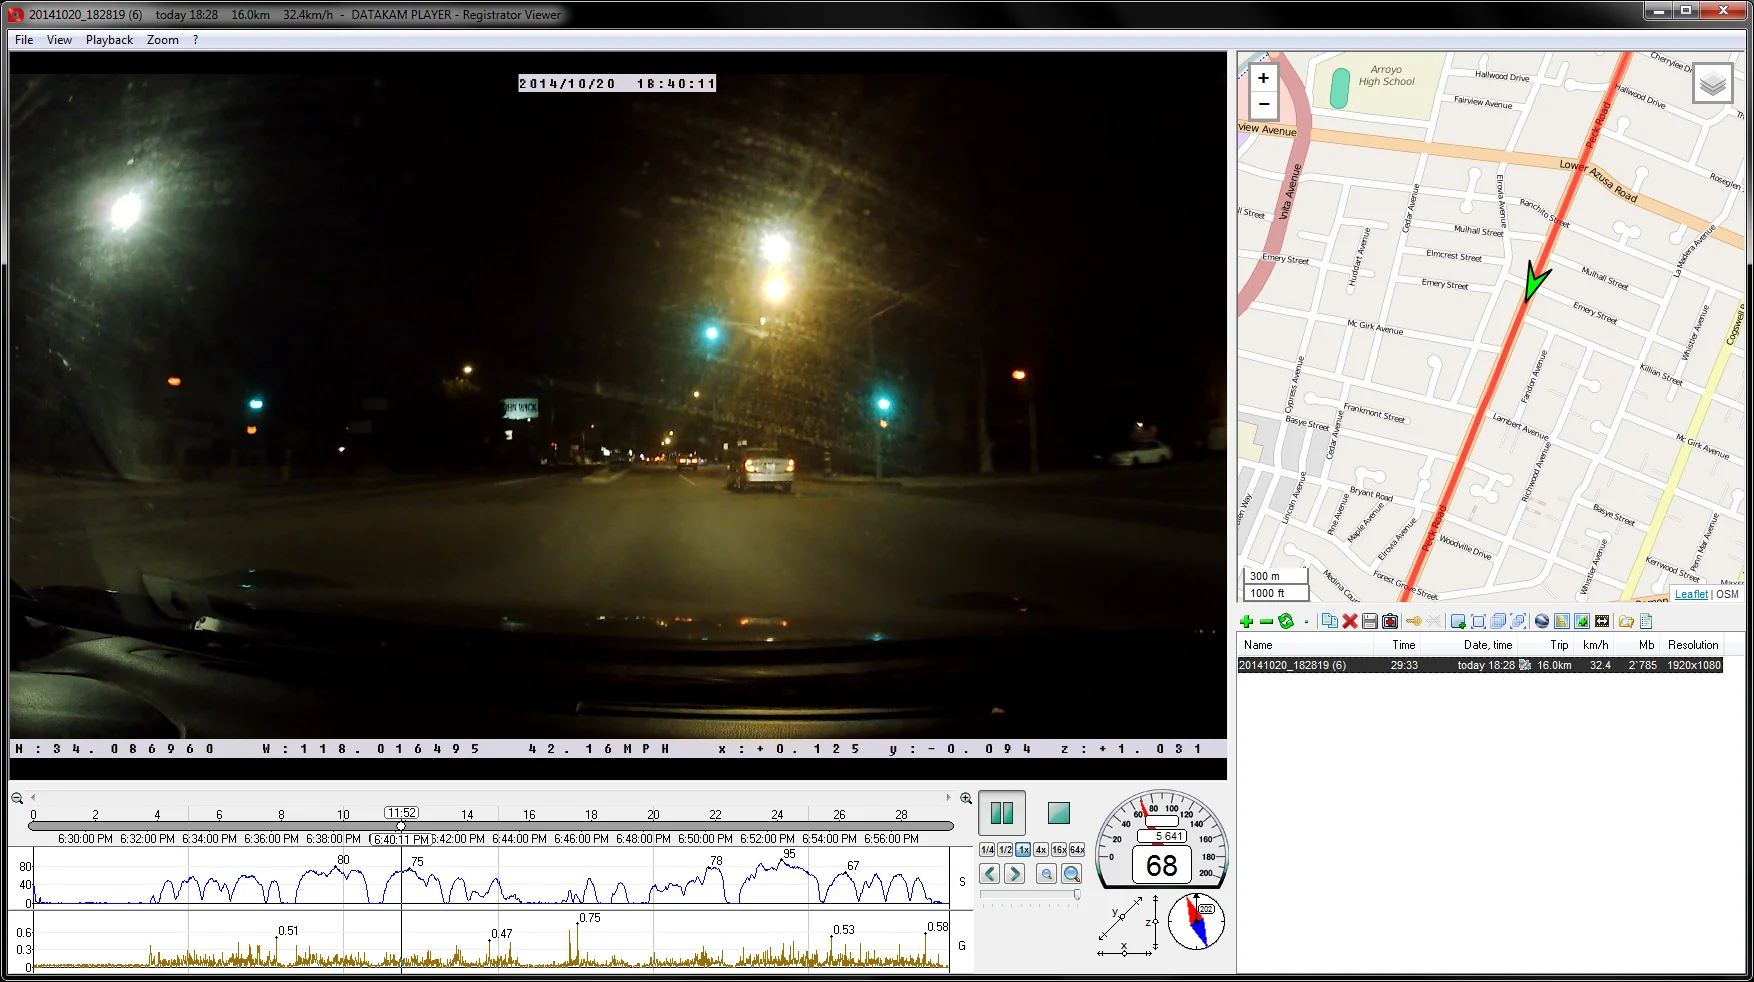Open the View menu

pyautogui.click(x=59, y=40)
